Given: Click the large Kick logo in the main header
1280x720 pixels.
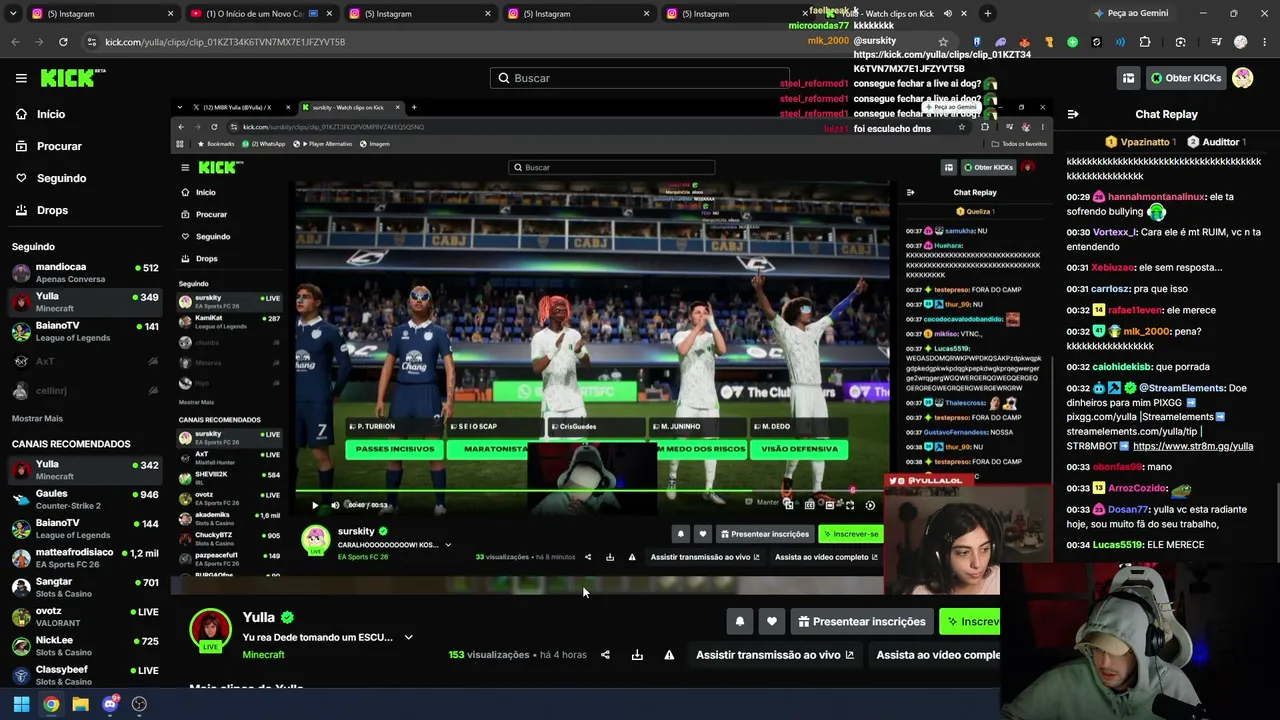Looking at the screenshot, I should pyautogui.click(x=73, y=78).
